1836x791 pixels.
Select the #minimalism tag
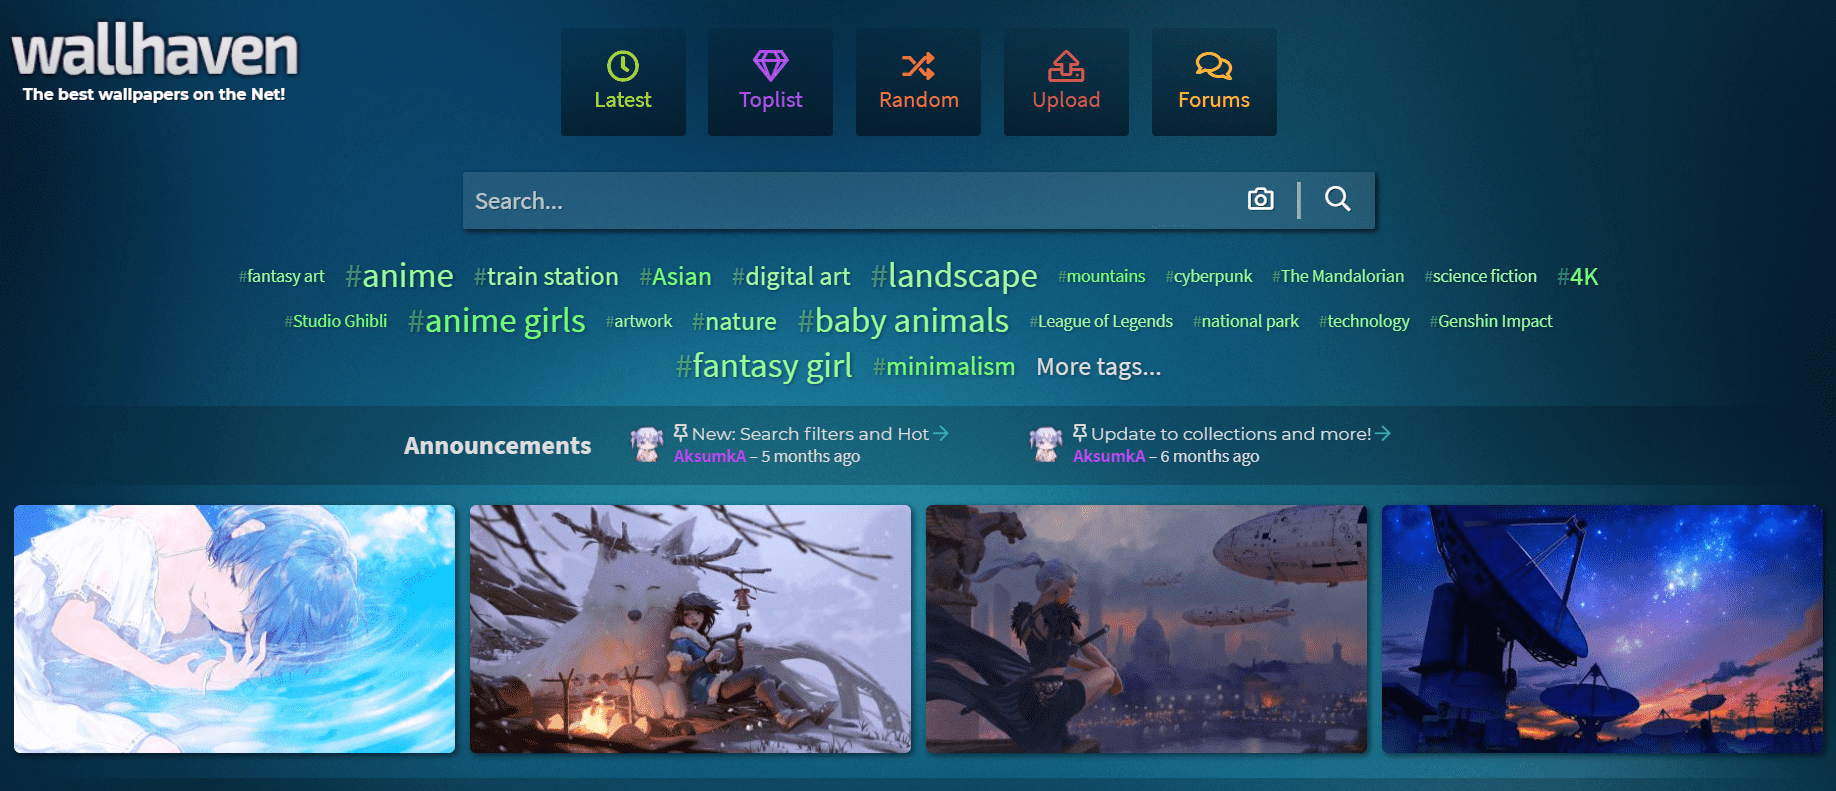(x=943, y=367)
